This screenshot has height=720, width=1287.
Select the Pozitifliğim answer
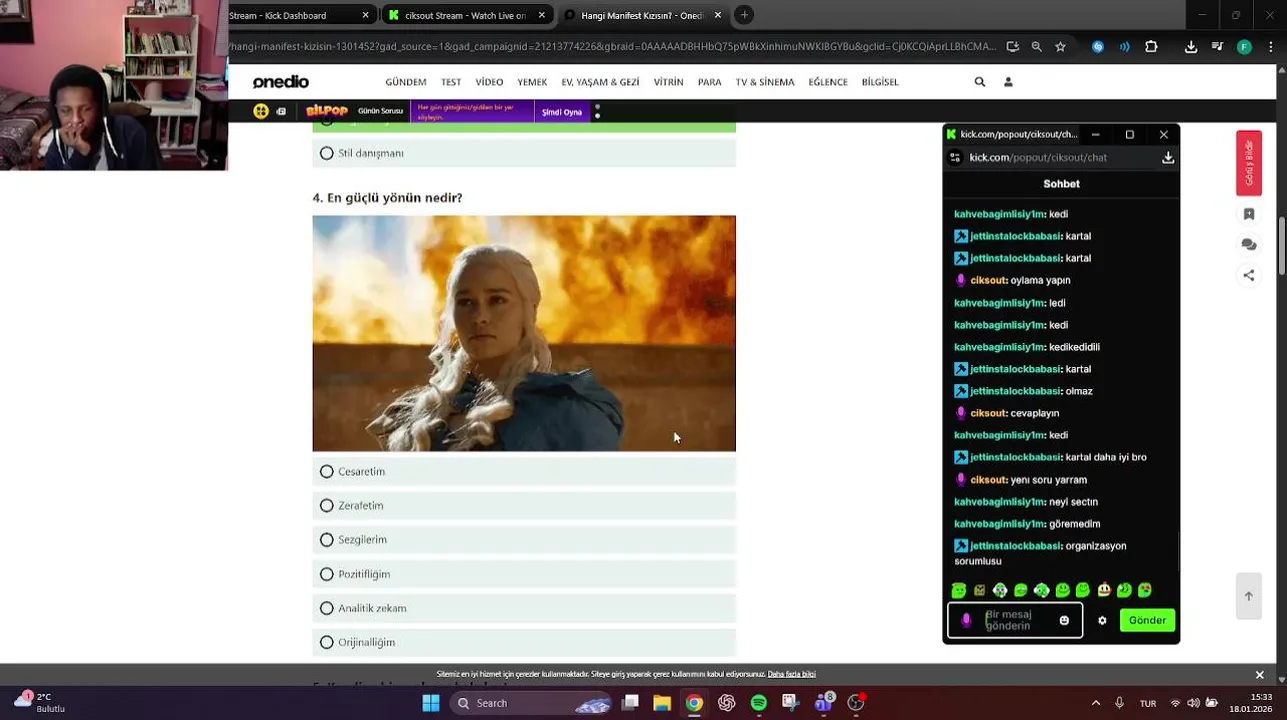[x=524, y=574]
